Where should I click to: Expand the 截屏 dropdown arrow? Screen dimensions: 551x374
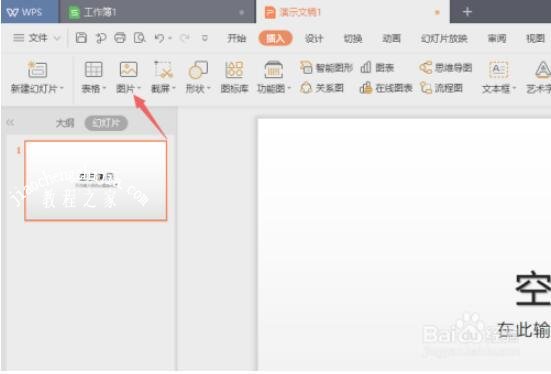tap(174, 89)
